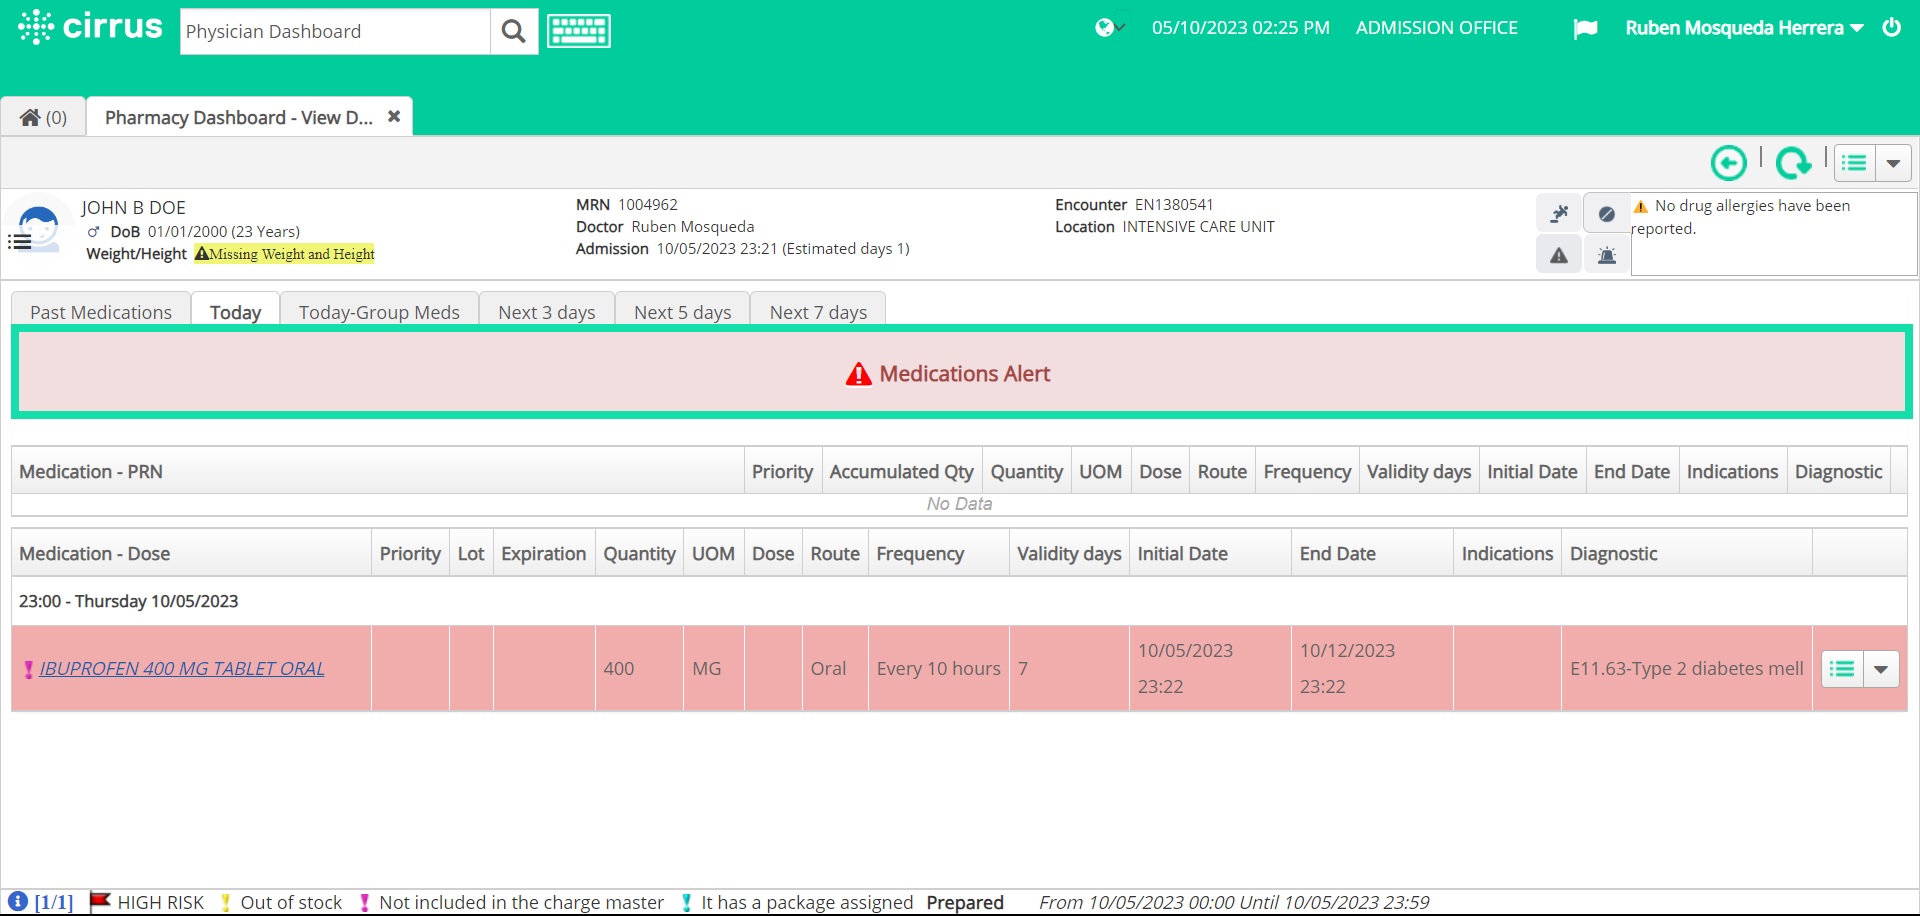Click the globe language selector icon
Viewport: 1920px width, 916px height.
1105,27
